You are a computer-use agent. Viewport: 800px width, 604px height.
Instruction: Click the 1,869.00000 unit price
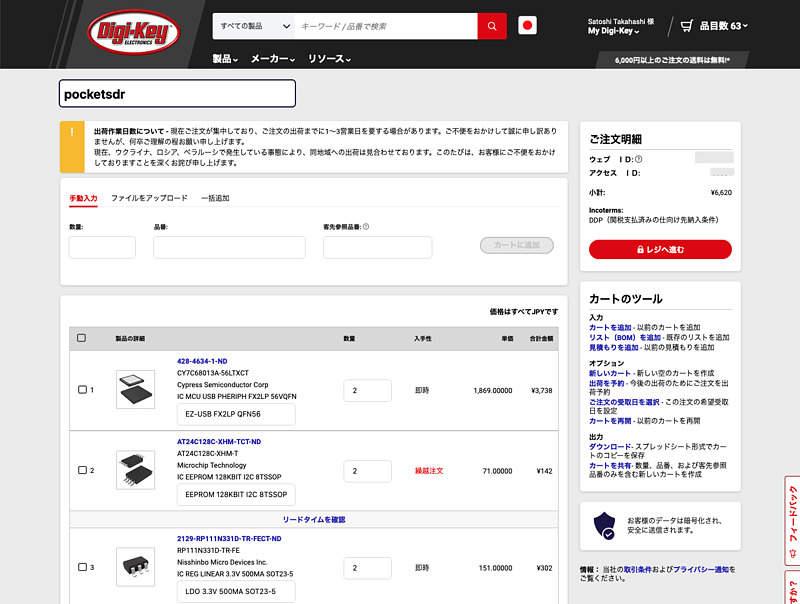tap(493, 390)
